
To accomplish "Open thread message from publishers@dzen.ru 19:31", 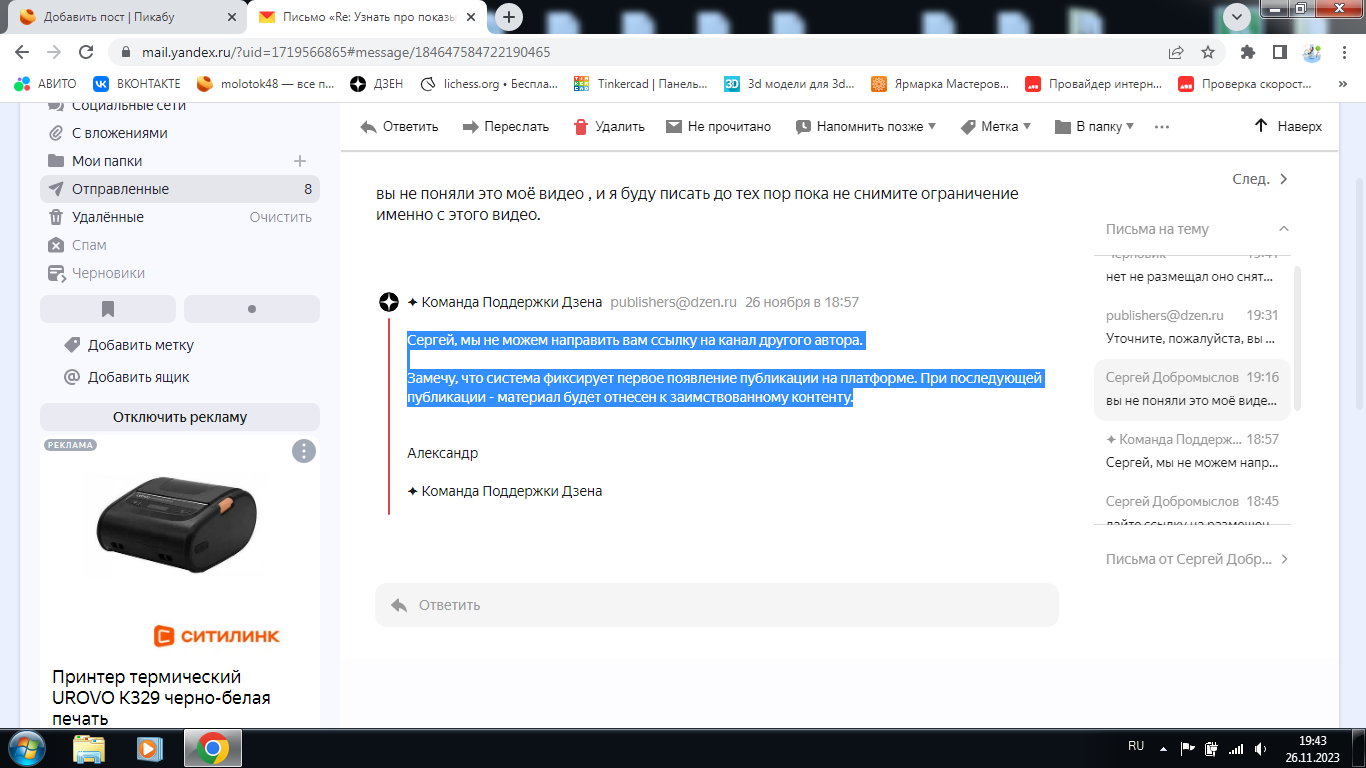I will pyautogui.click(x=1192, y=327).
